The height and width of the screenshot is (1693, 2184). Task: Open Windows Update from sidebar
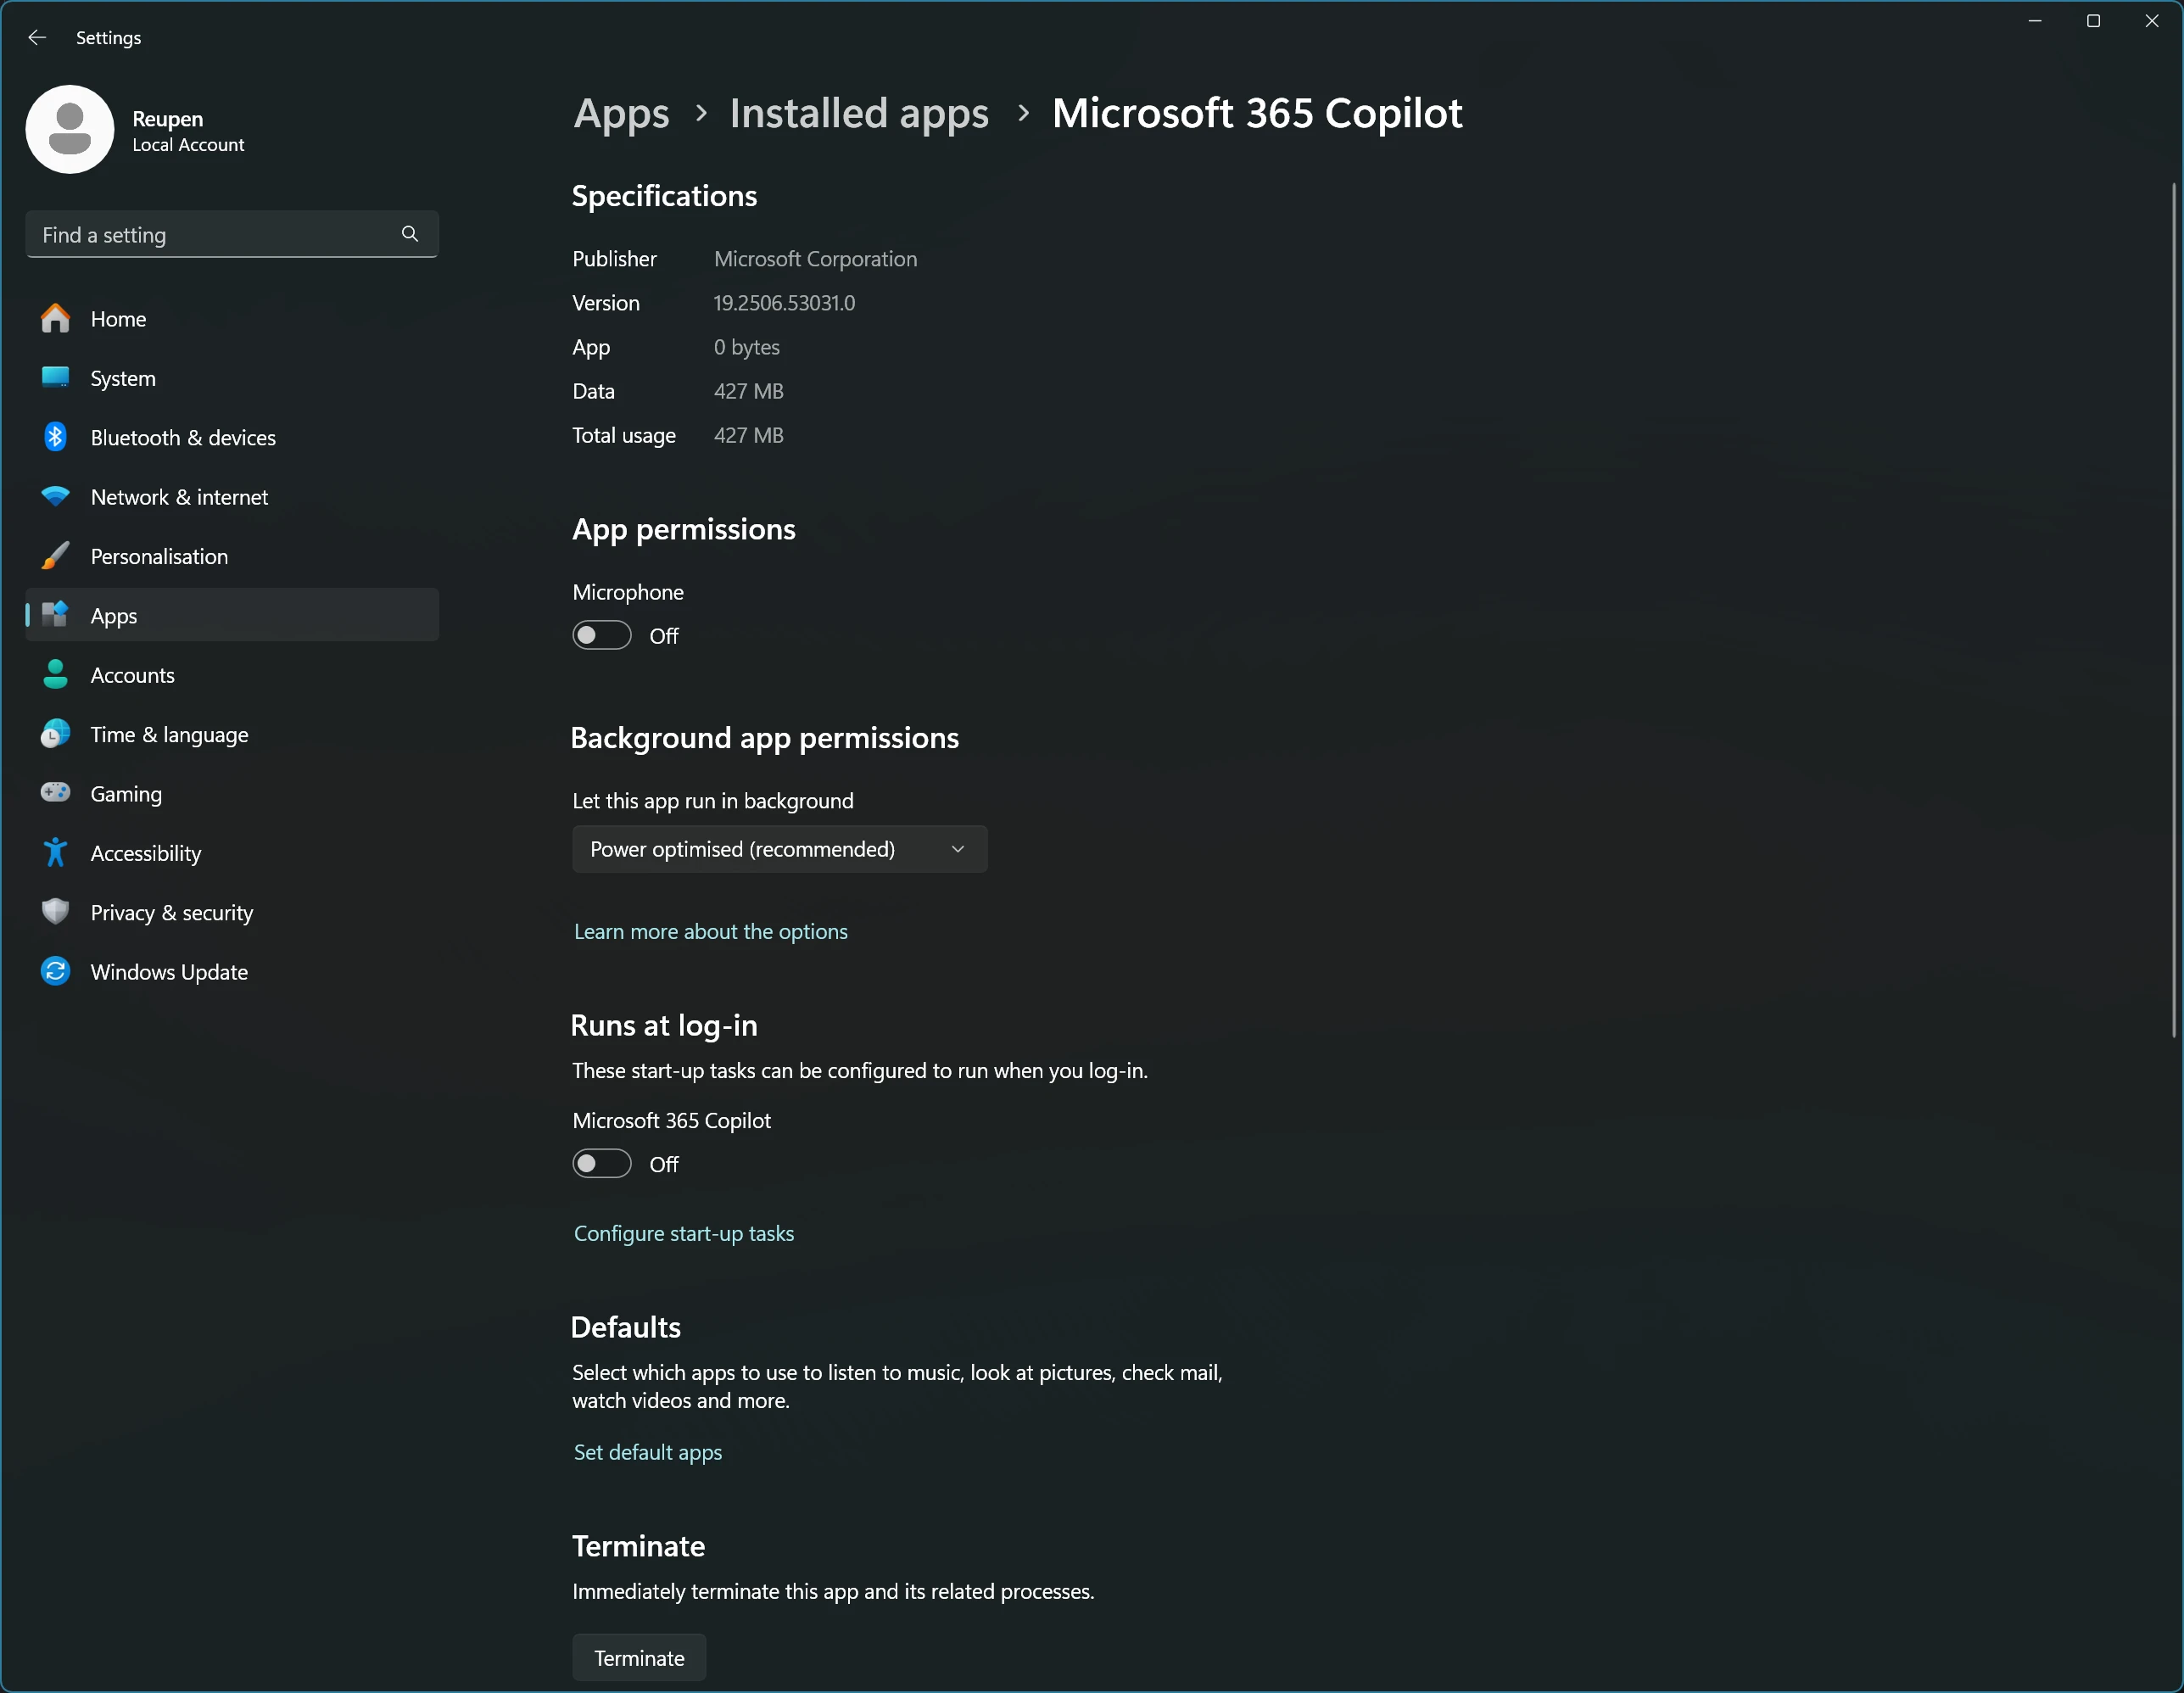click(x=169, y=971)
